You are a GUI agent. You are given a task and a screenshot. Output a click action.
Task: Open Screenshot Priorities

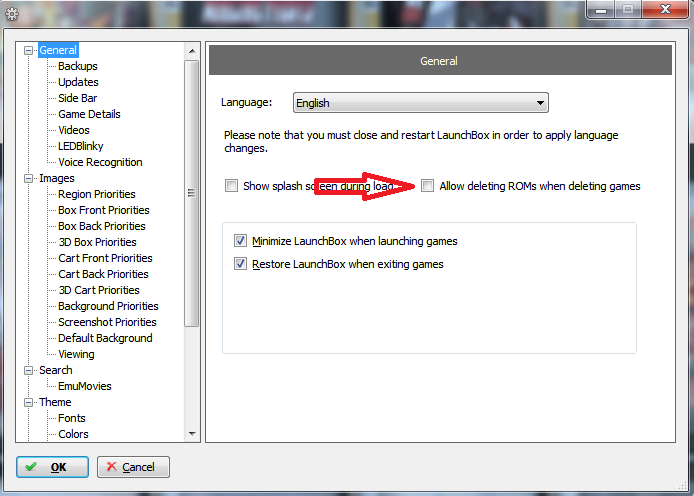click(x=107, y=322)
